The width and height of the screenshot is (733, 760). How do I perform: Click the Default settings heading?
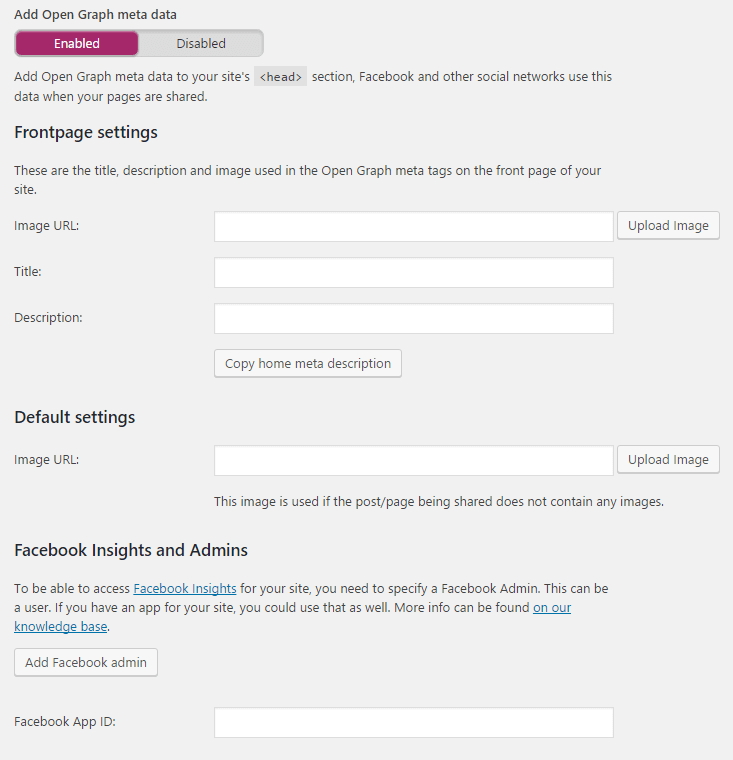75,417
